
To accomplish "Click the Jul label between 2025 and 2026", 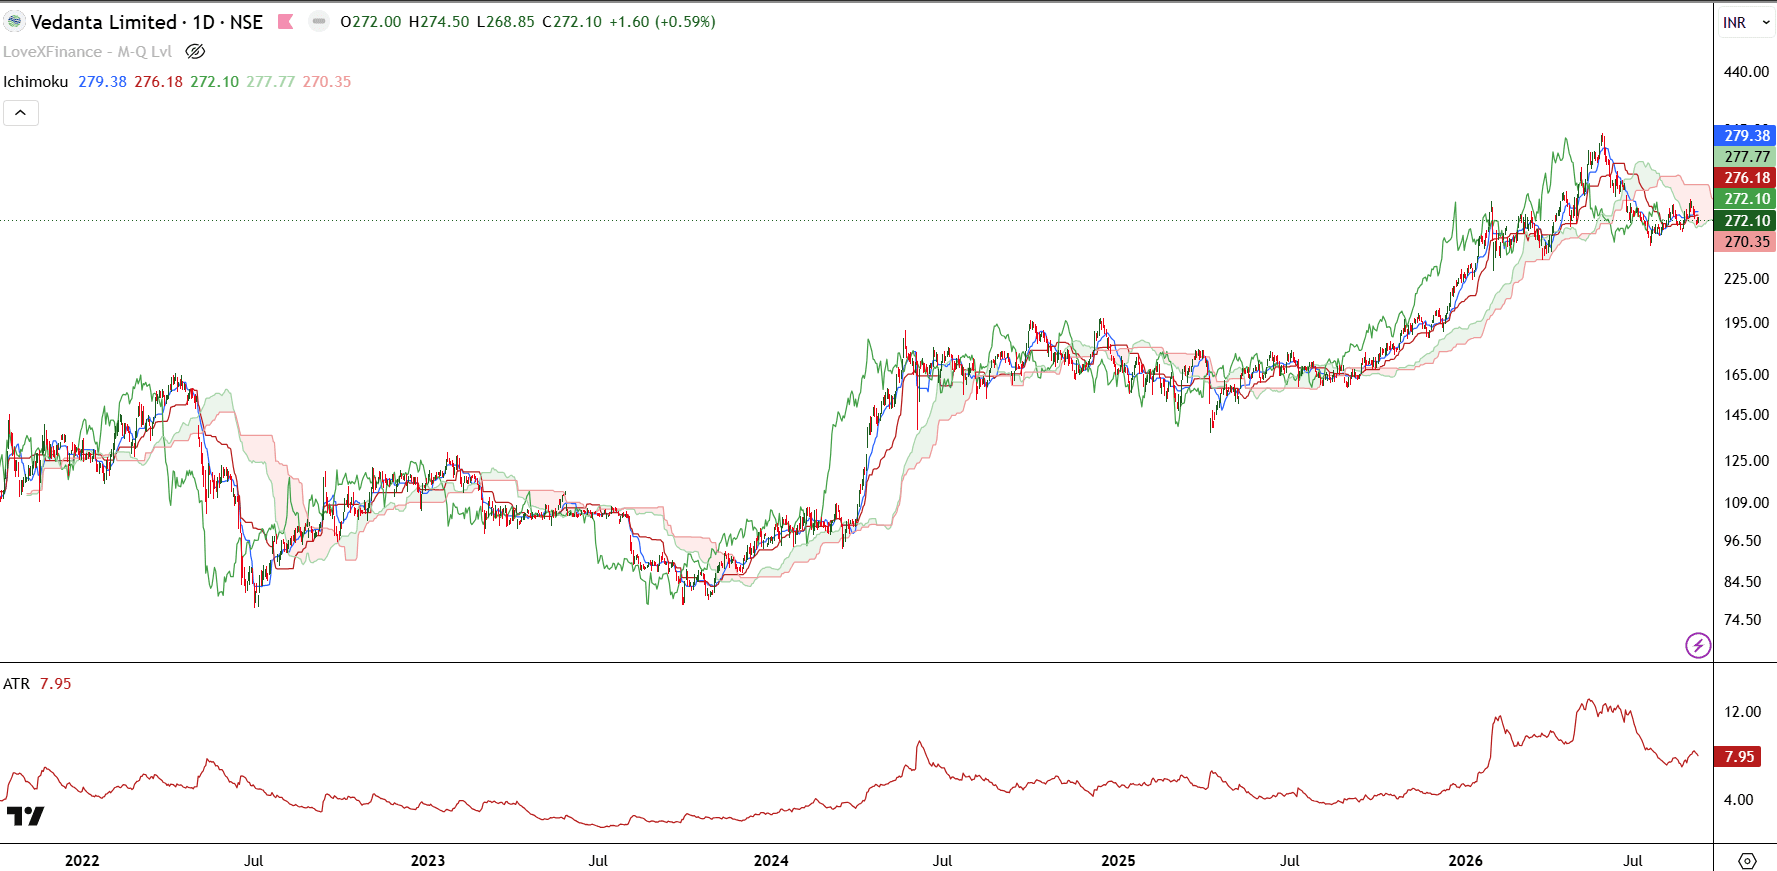I will coord(1290,861).
